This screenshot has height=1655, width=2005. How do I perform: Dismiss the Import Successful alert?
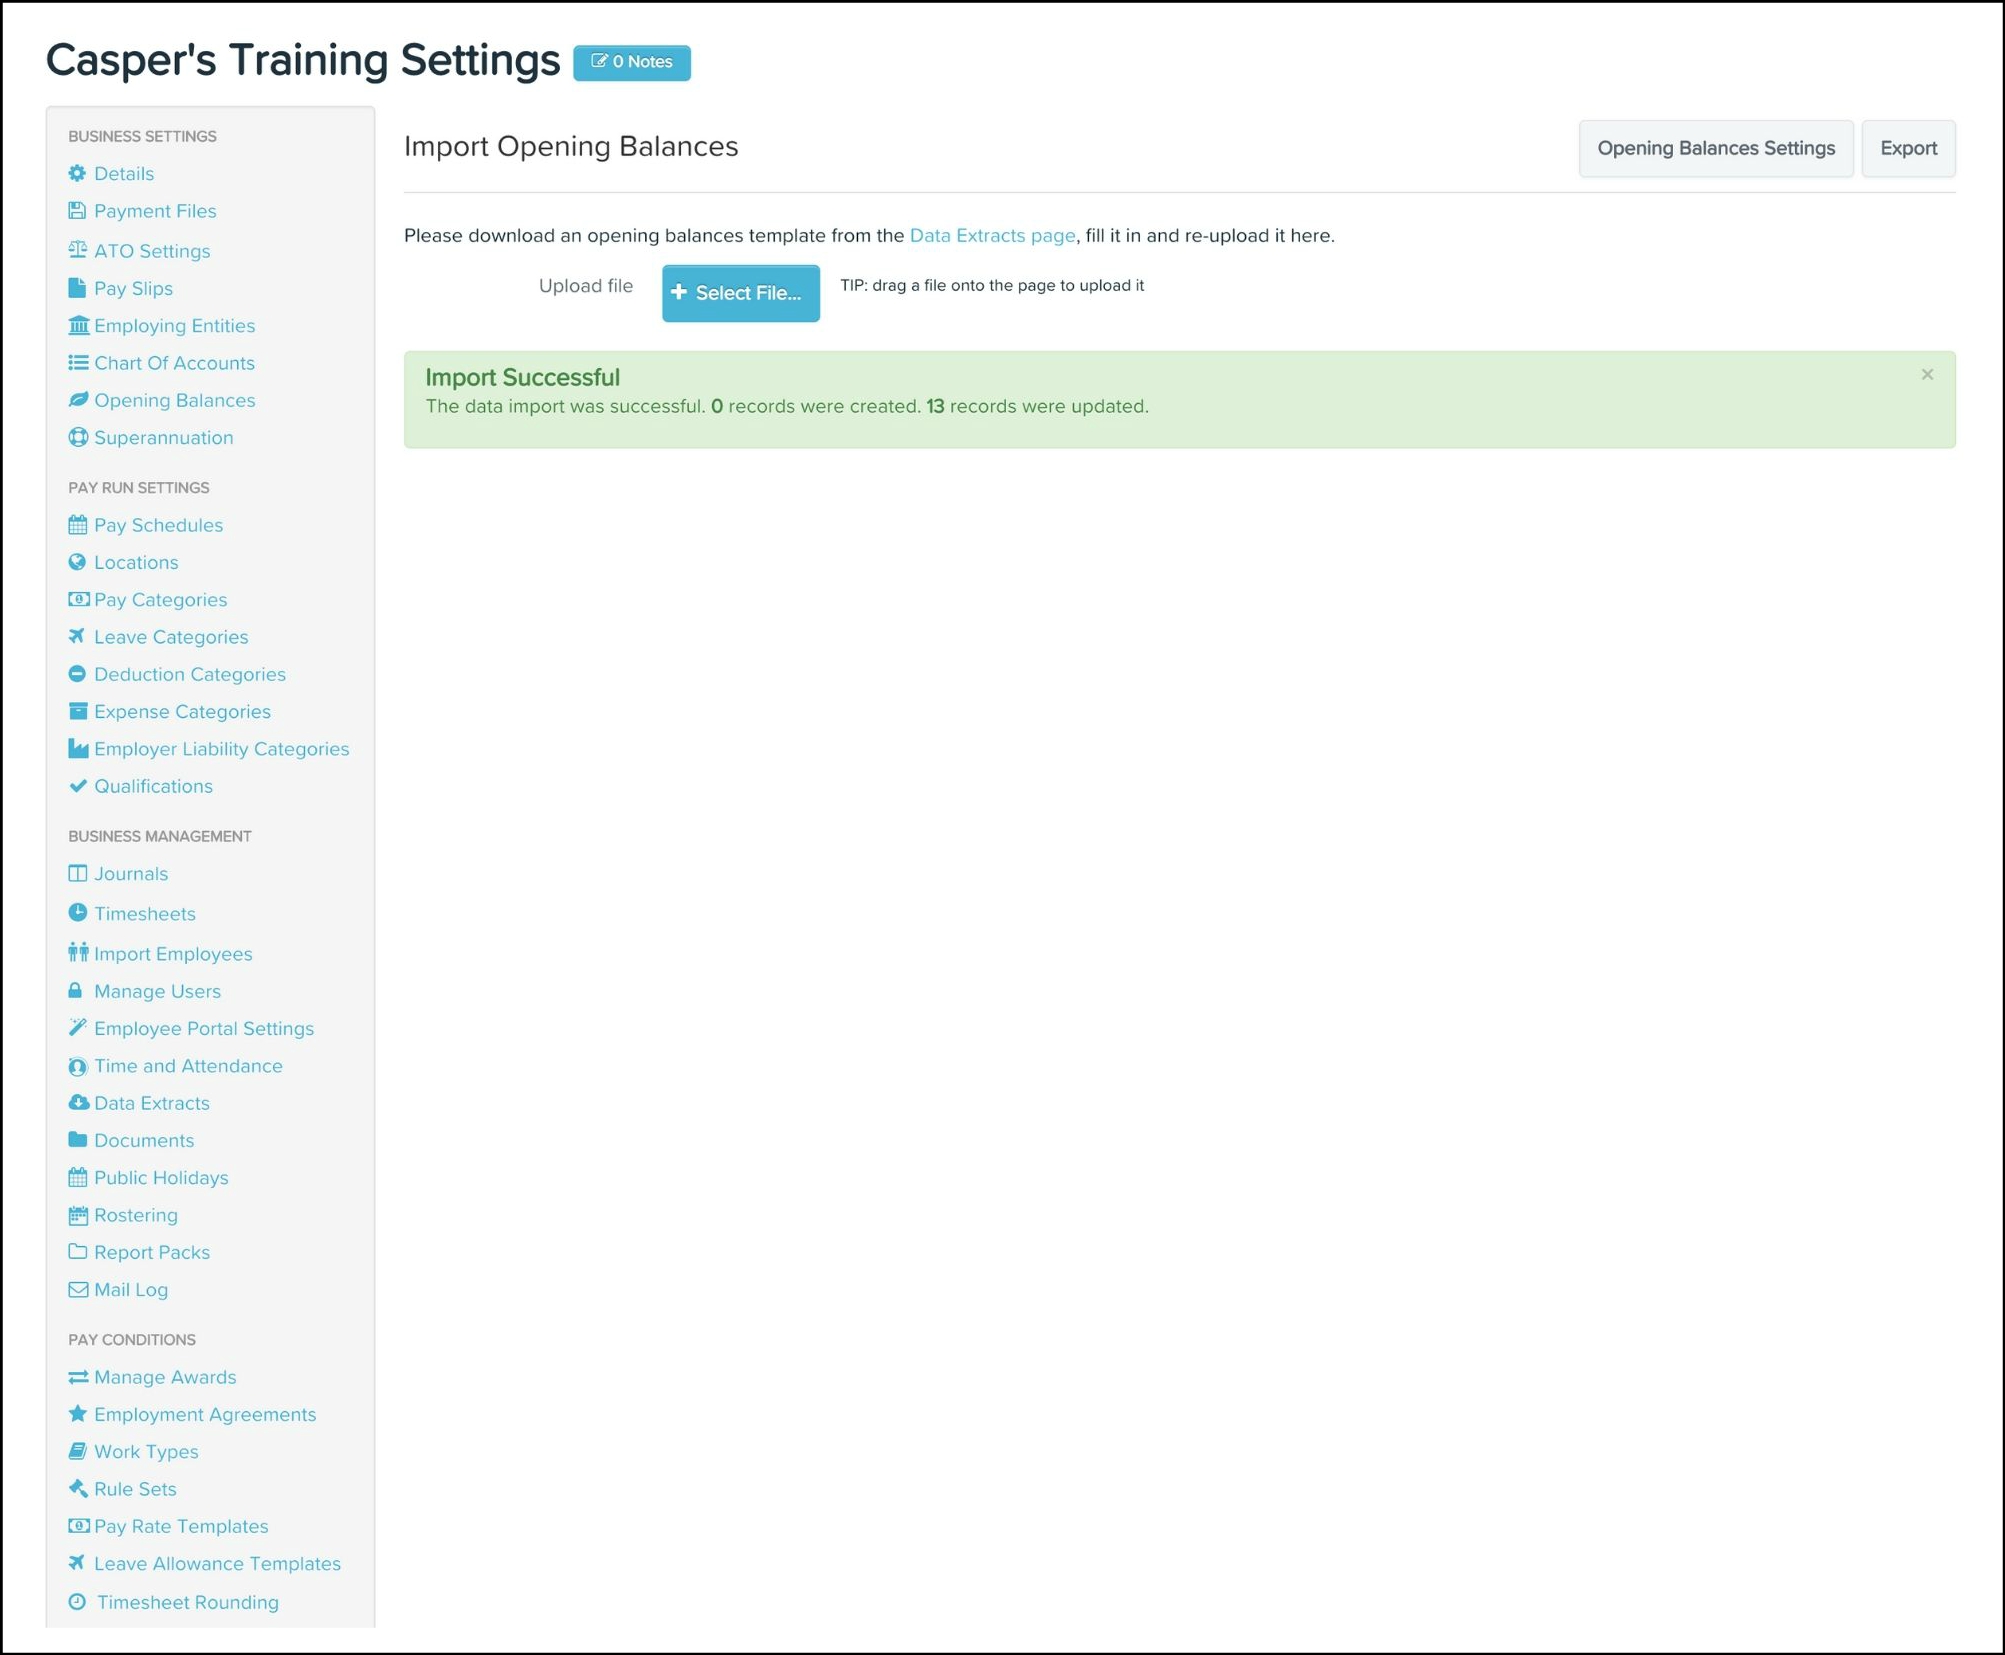pyautogui.click(x=1926, y=374)
